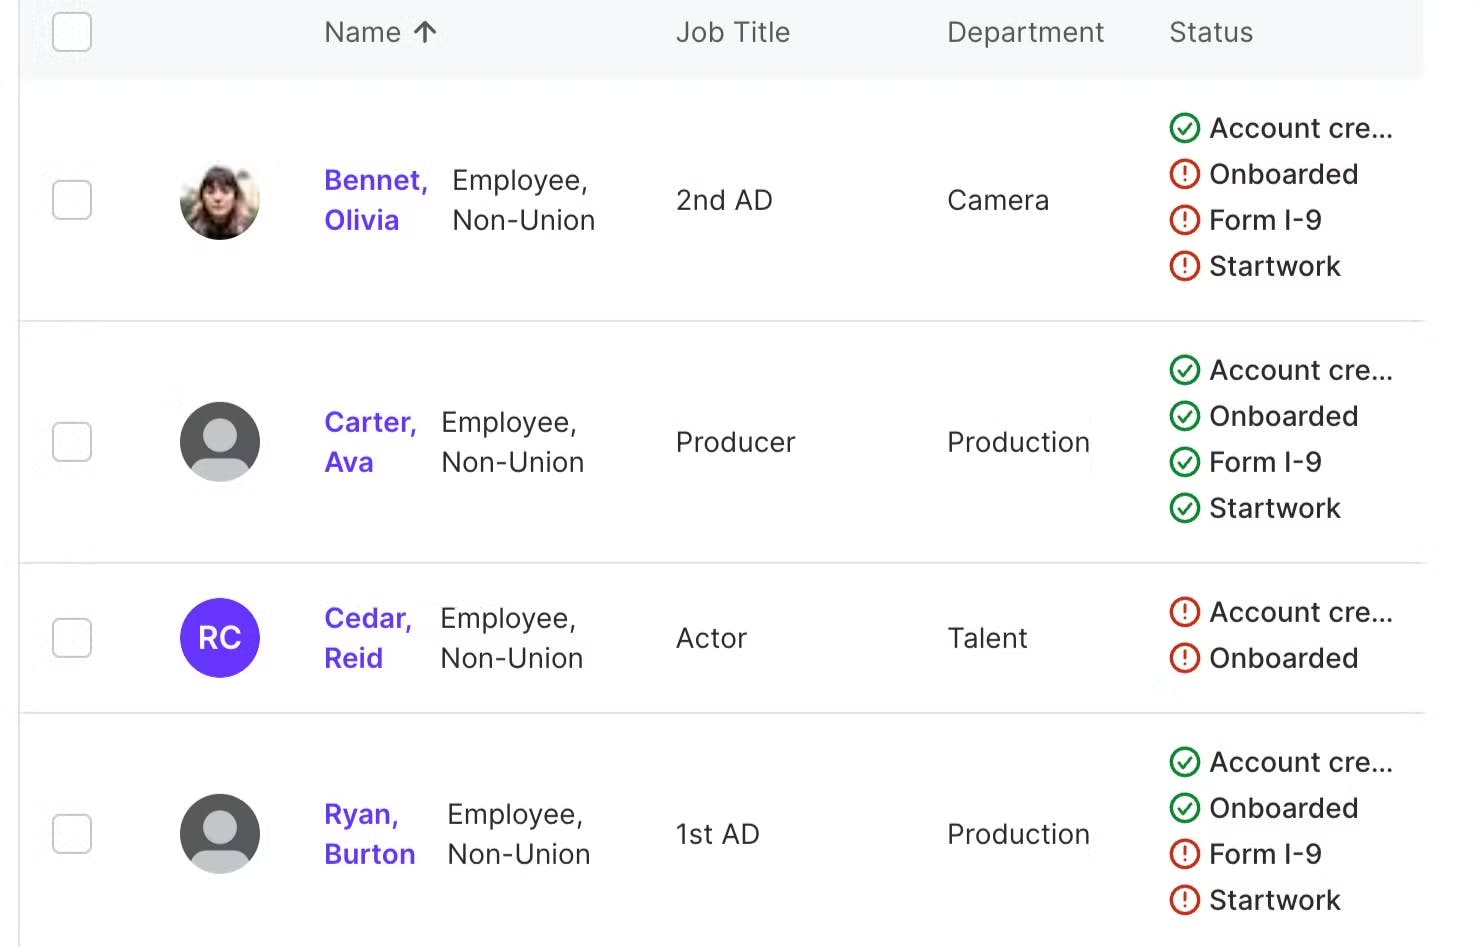Select the checkbox for Olivia Bennet
Viewport: 1476px width, 947px height.
coord(72,200)
